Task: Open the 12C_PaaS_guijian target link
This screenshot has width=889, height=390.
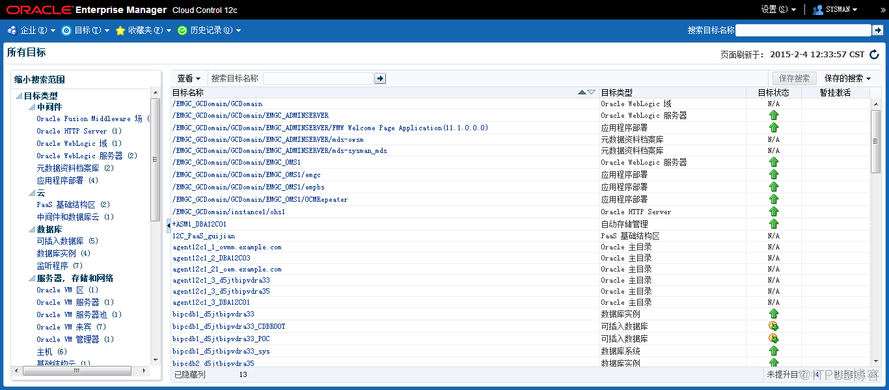Action: pyautogui.click(x=204, y=236)
